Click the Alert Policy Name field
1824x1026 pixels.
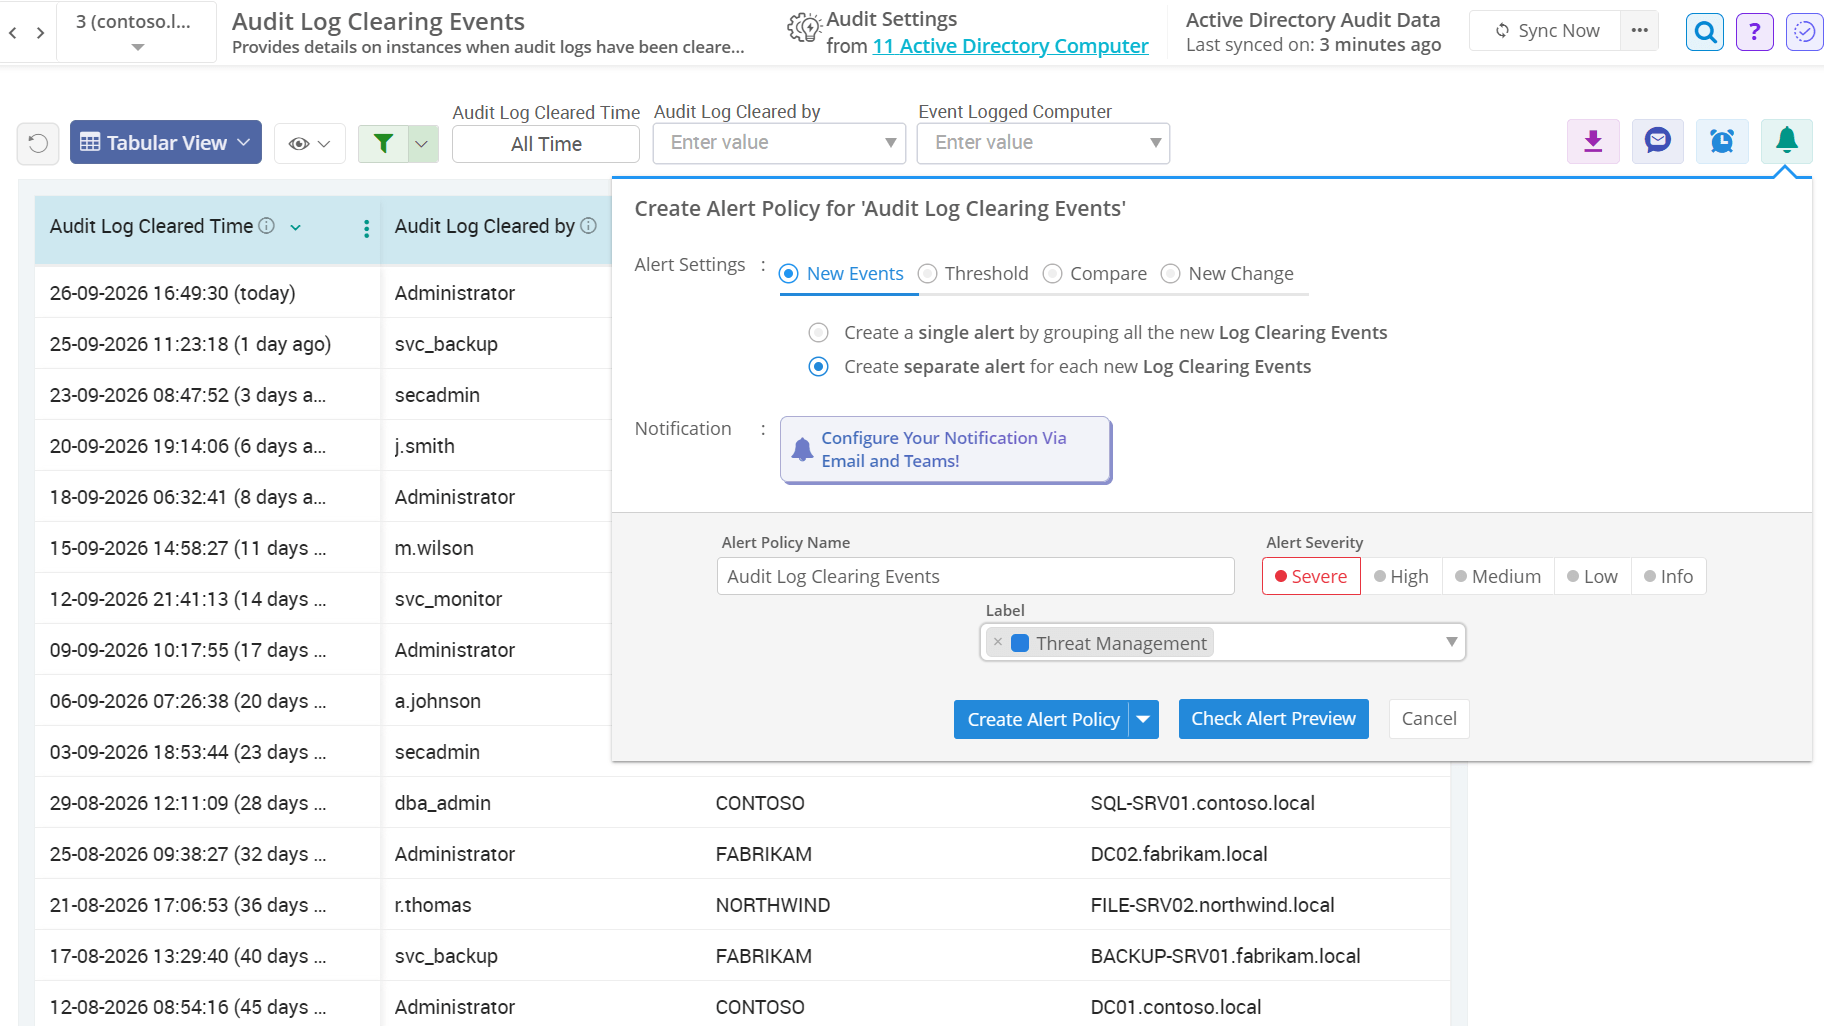pyautogui.click(x=975, y=577)
